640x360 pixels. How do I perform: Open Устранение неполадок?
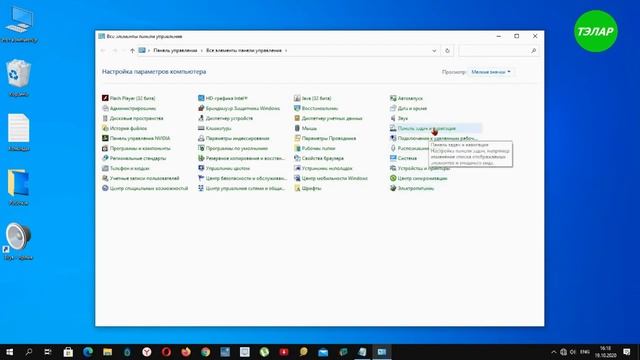point(323,168)
